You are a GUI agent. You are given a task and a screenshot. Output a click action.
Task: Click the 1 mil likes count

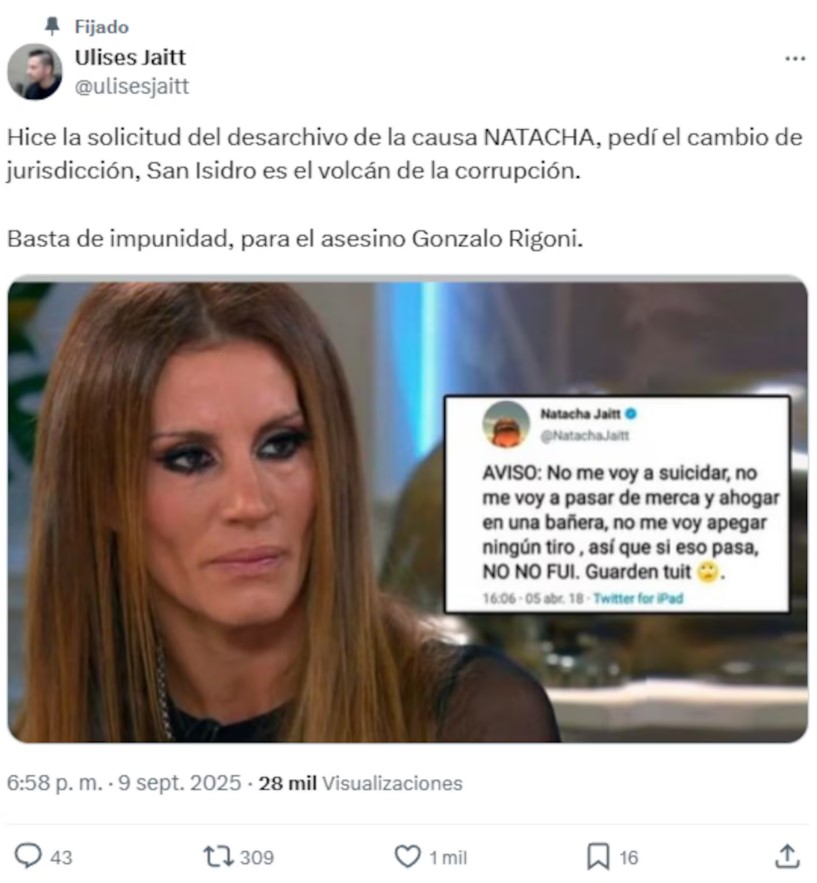pyautogui.click(x=448, y=858)
